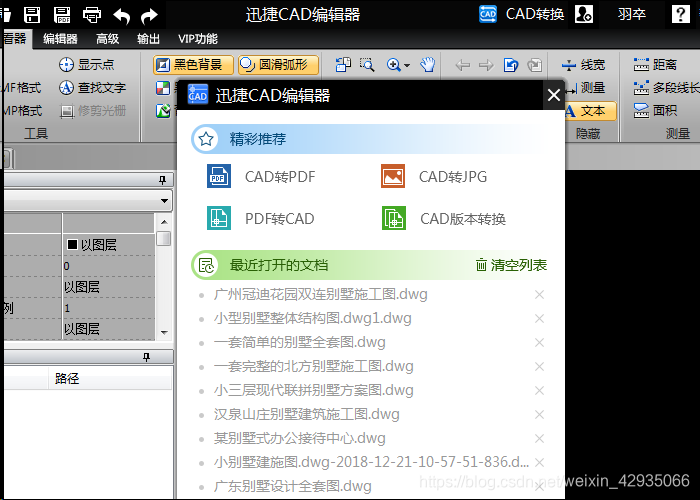
Task: Open 广州冠迪花园双连别墅施工图.dwg
Action: pyautogui.click(x=321, y=294)
